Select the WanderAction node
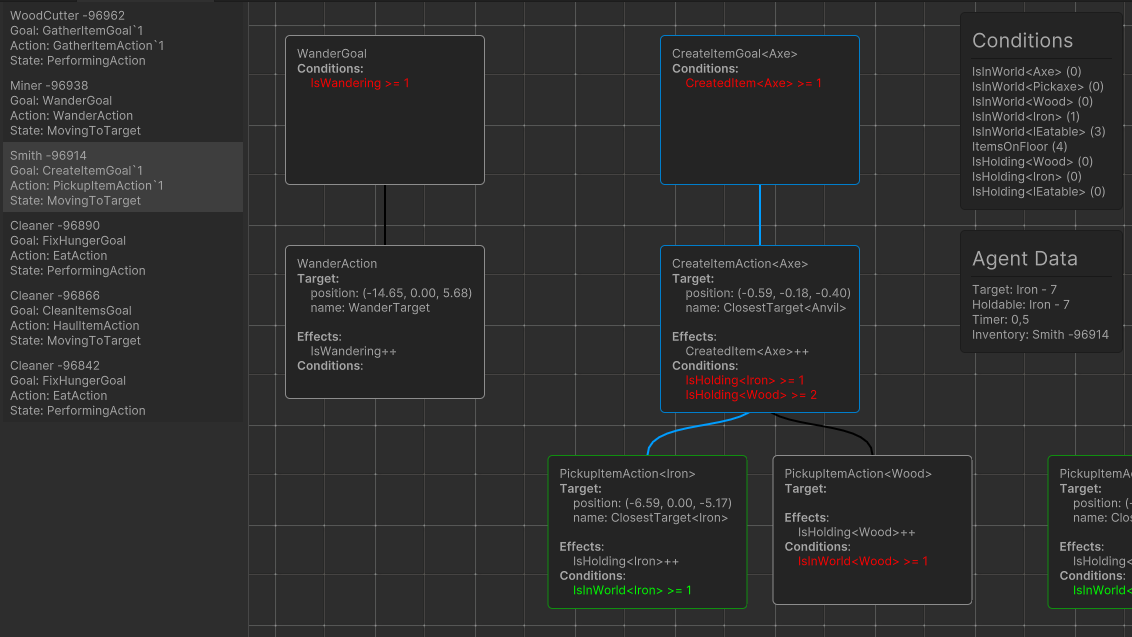 384,320
